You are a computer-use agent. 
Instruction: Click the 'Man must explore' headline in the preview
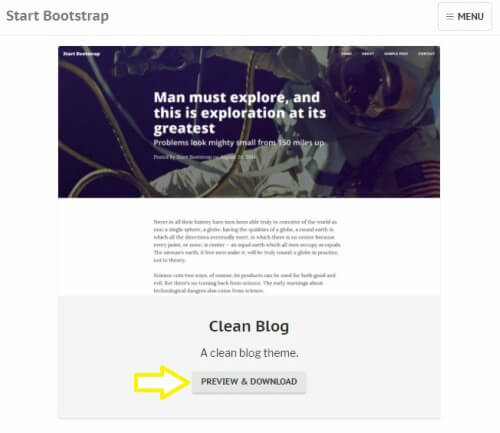point(239,113)
